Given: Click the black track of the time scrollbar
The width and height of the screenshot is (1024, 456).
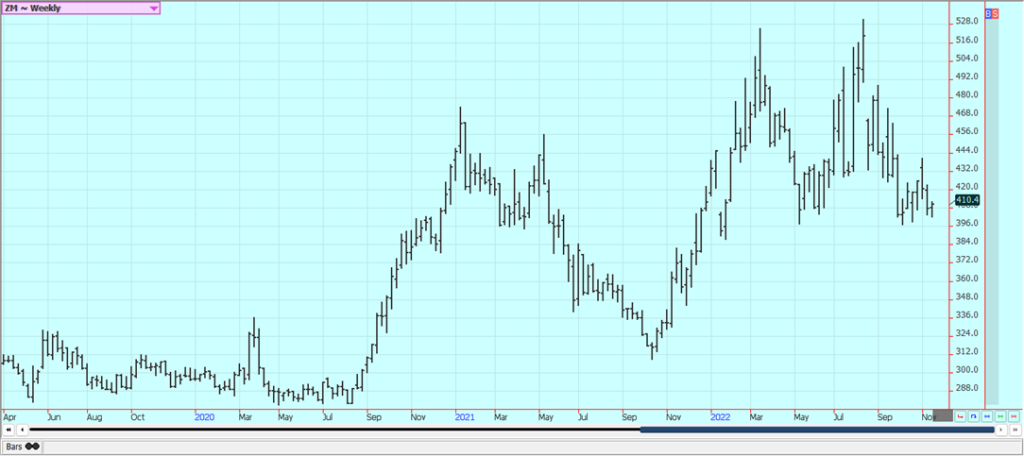Looking at the screenshot, I should click(x=335, y=430).
